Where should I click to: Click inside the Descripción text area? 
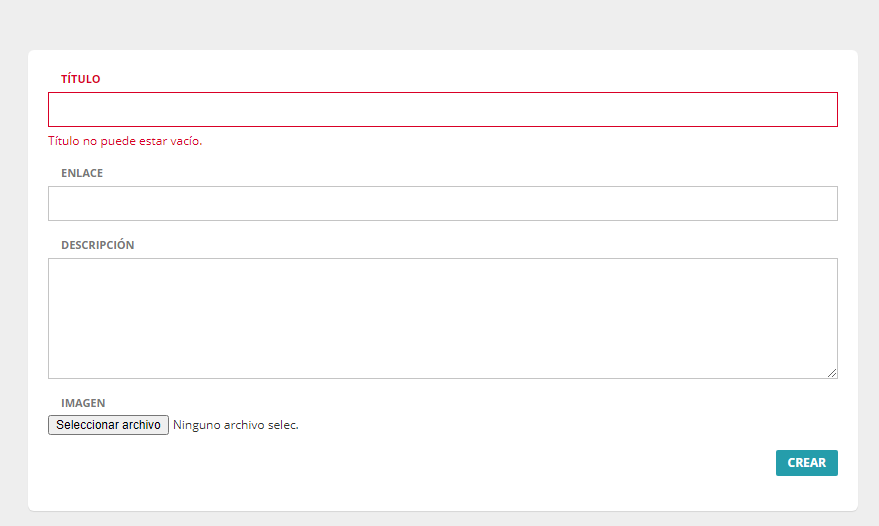pos(442,318)
